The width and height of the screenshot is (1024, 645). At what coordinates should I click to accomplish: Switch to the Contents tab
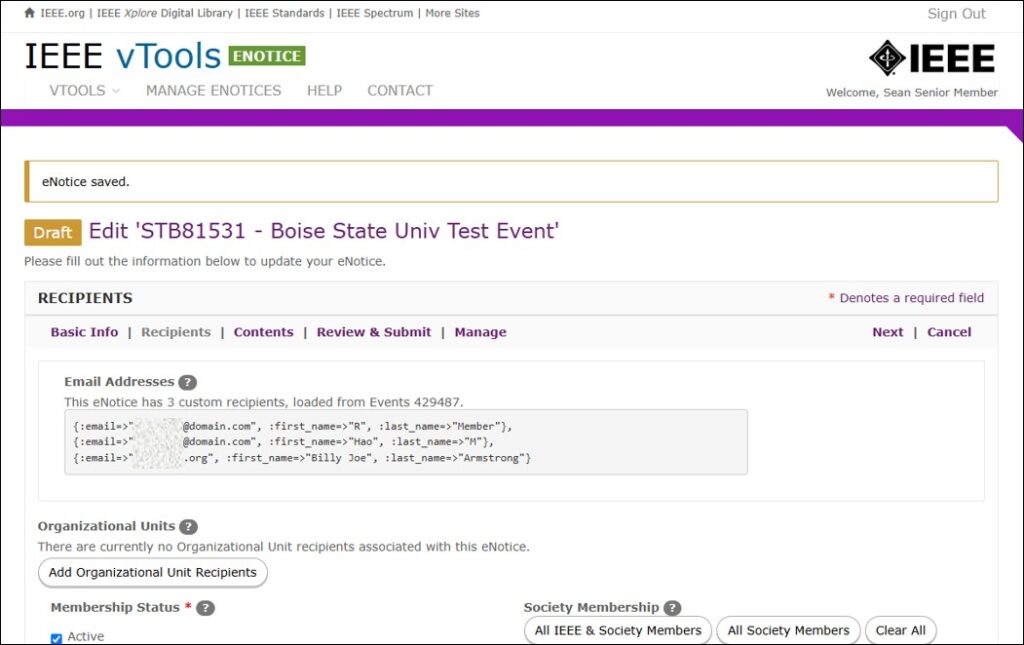(263, 332)
